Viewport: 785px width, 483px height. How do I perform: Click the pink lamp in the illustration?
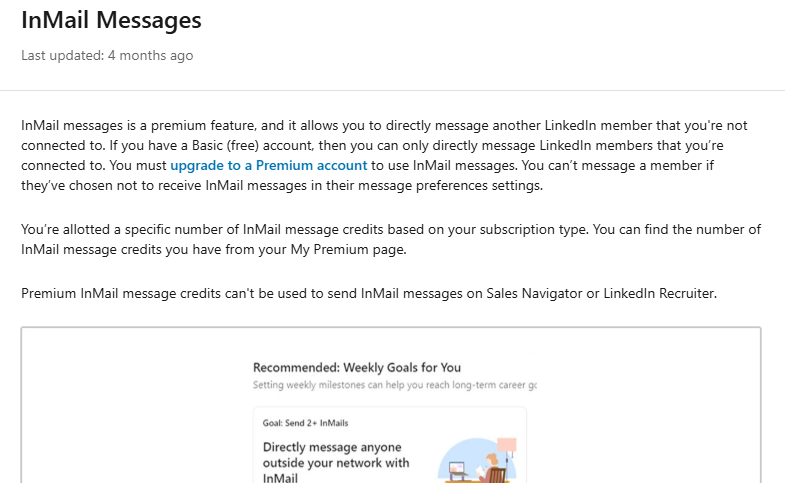[507, 446]
